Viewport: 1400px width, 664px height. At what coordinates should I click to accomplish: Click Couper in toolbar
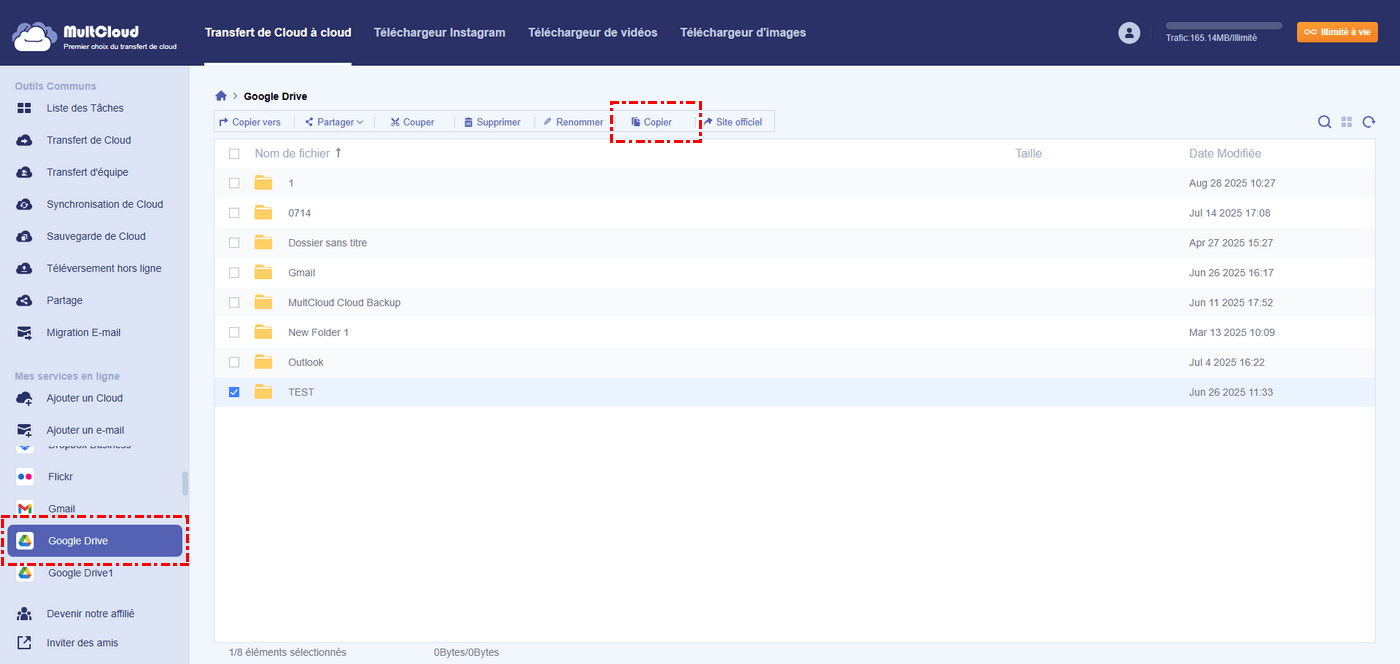click(412, 122)
